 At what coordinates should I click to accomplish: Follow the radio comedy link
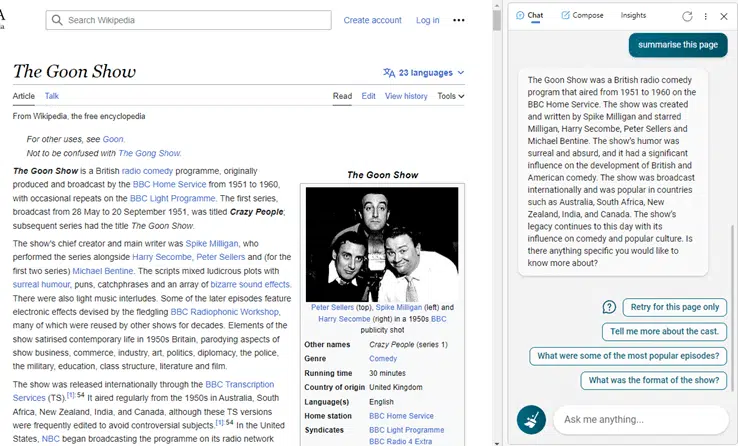point(147,171)
